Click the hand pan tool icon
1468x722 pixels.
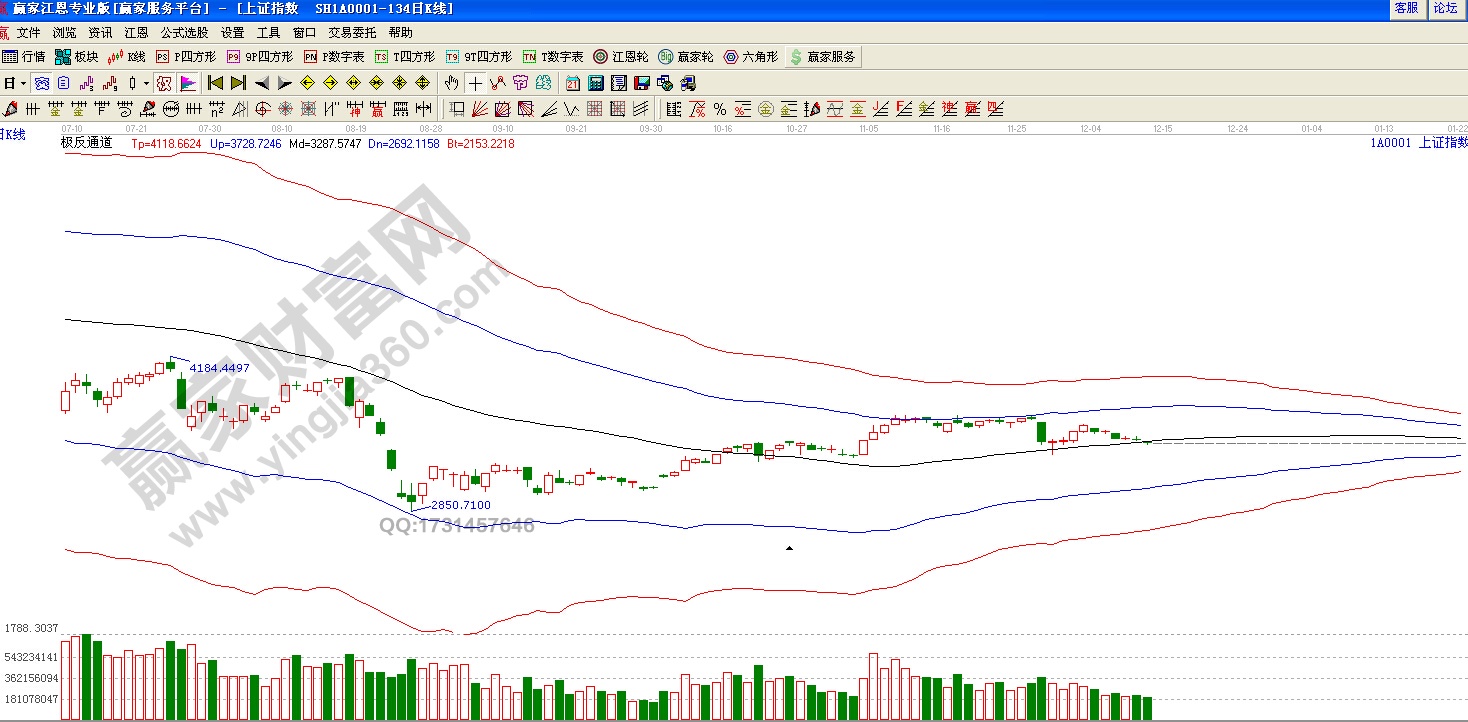452,83
